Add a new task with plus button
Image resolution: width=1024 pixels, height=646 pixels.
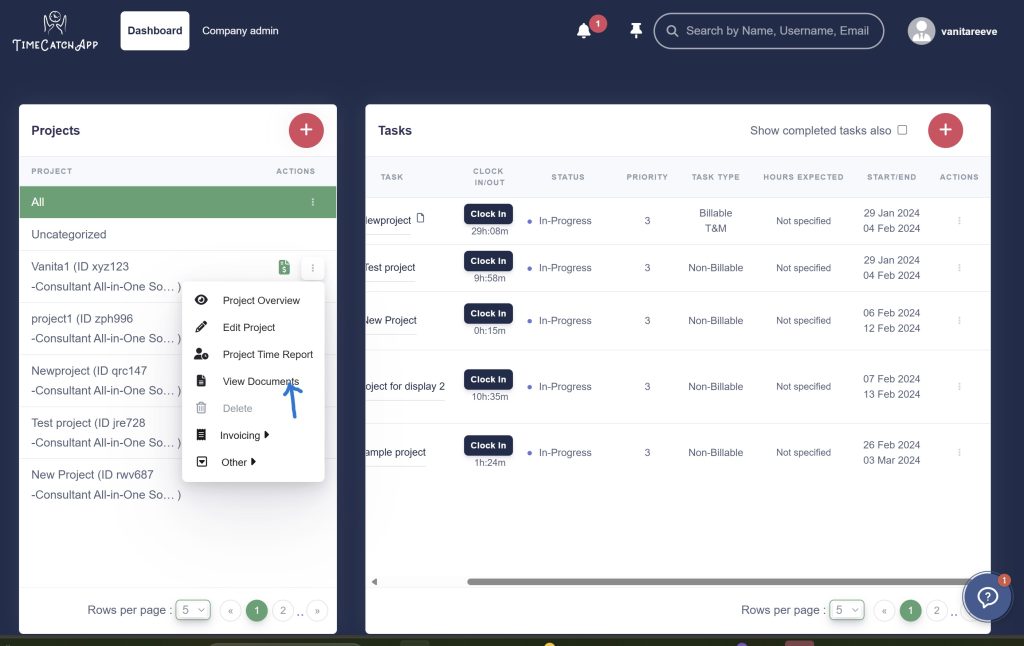[945, 130]
